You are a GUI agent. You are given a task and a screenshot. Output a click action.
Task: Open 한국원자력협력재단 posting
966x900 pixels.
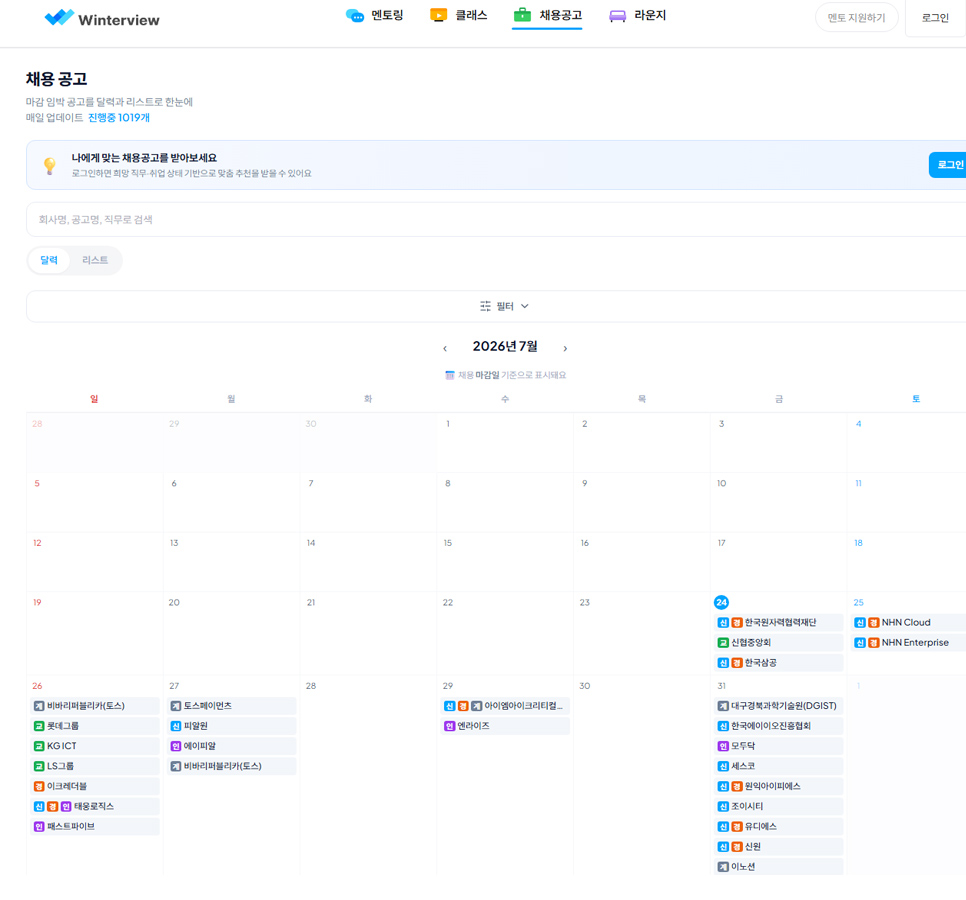(778, 623)
